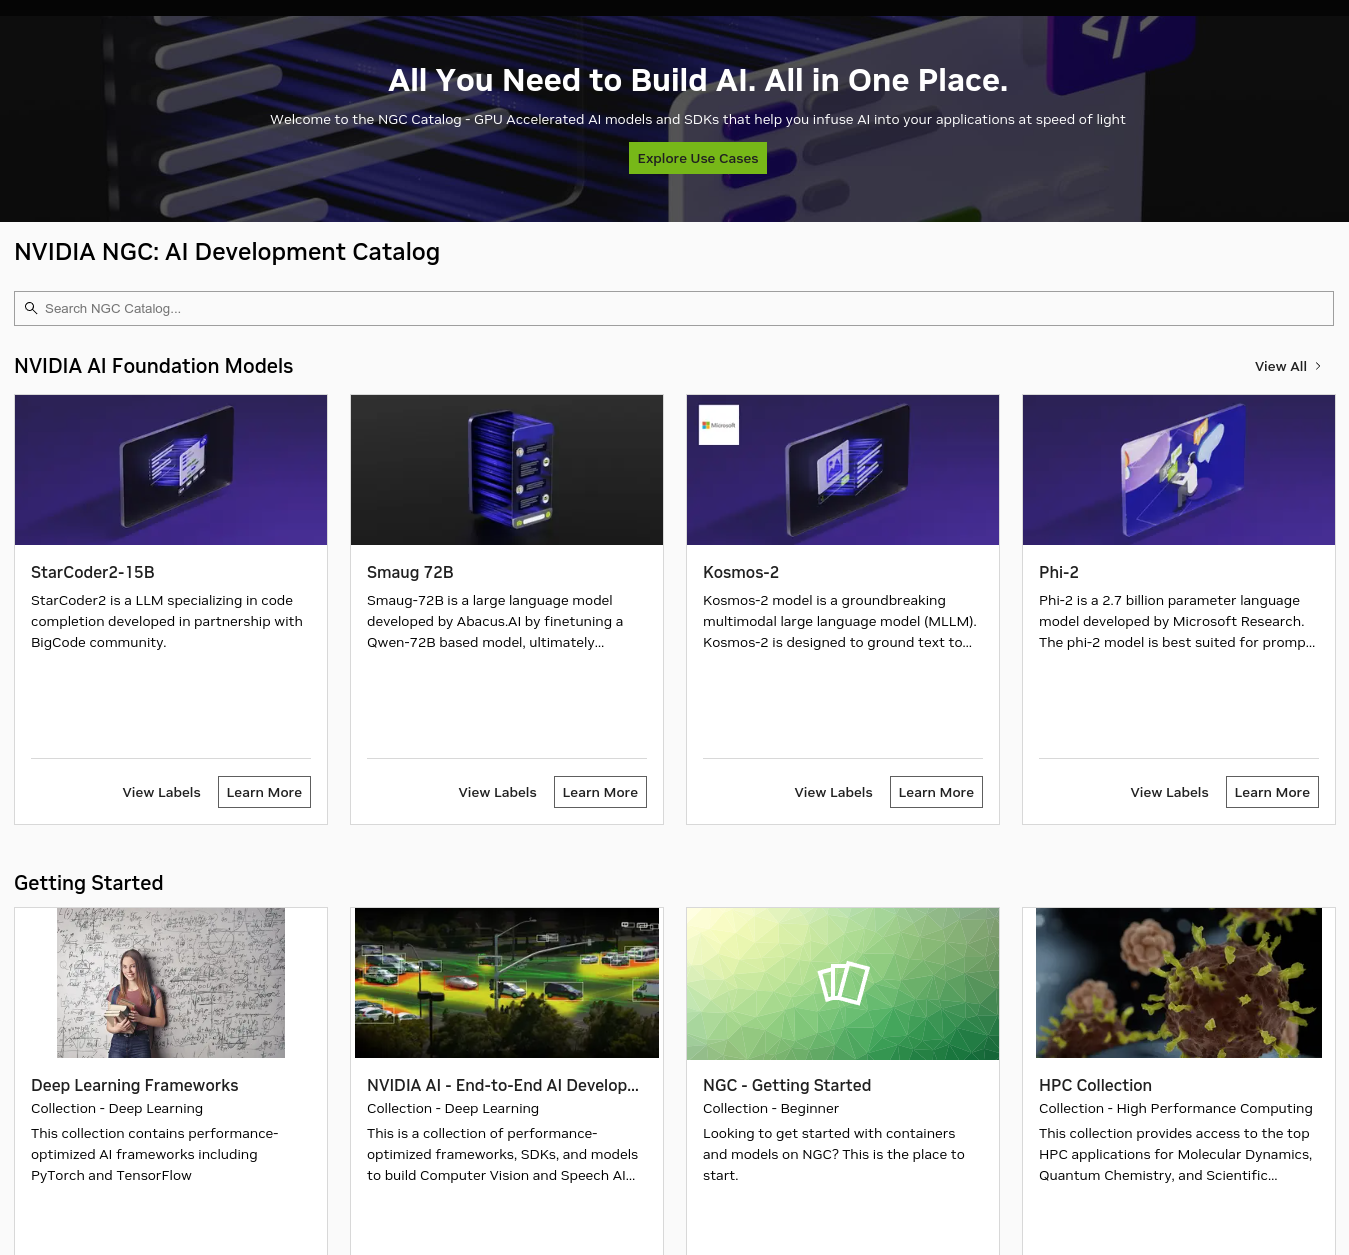The width and height of the screenshot is (1349, 1255).
Task: Open the Phi-2 card image
Action: point(1179,470)
